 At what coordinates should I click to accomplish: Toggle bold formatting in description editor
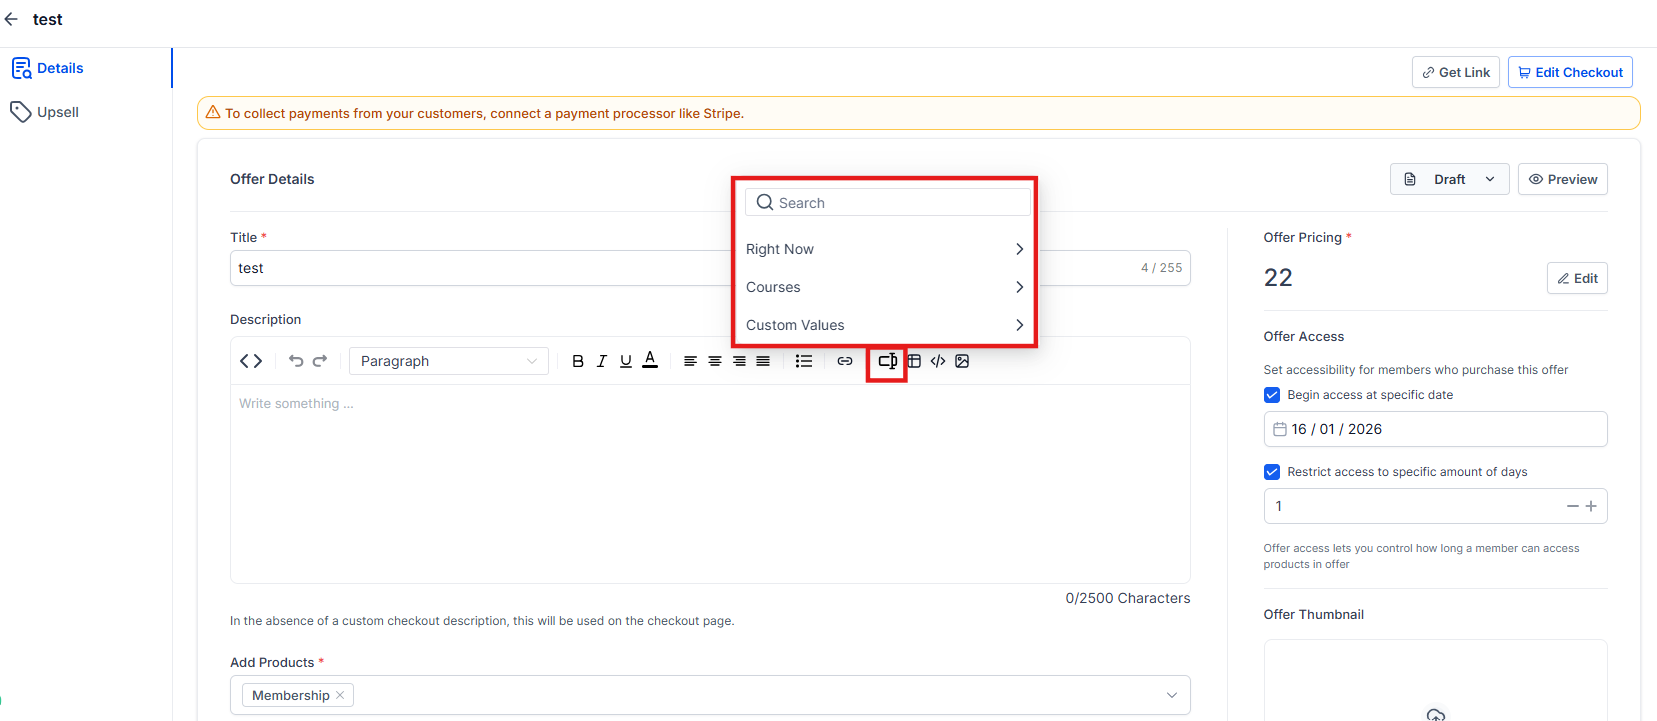tap(577, 361)
